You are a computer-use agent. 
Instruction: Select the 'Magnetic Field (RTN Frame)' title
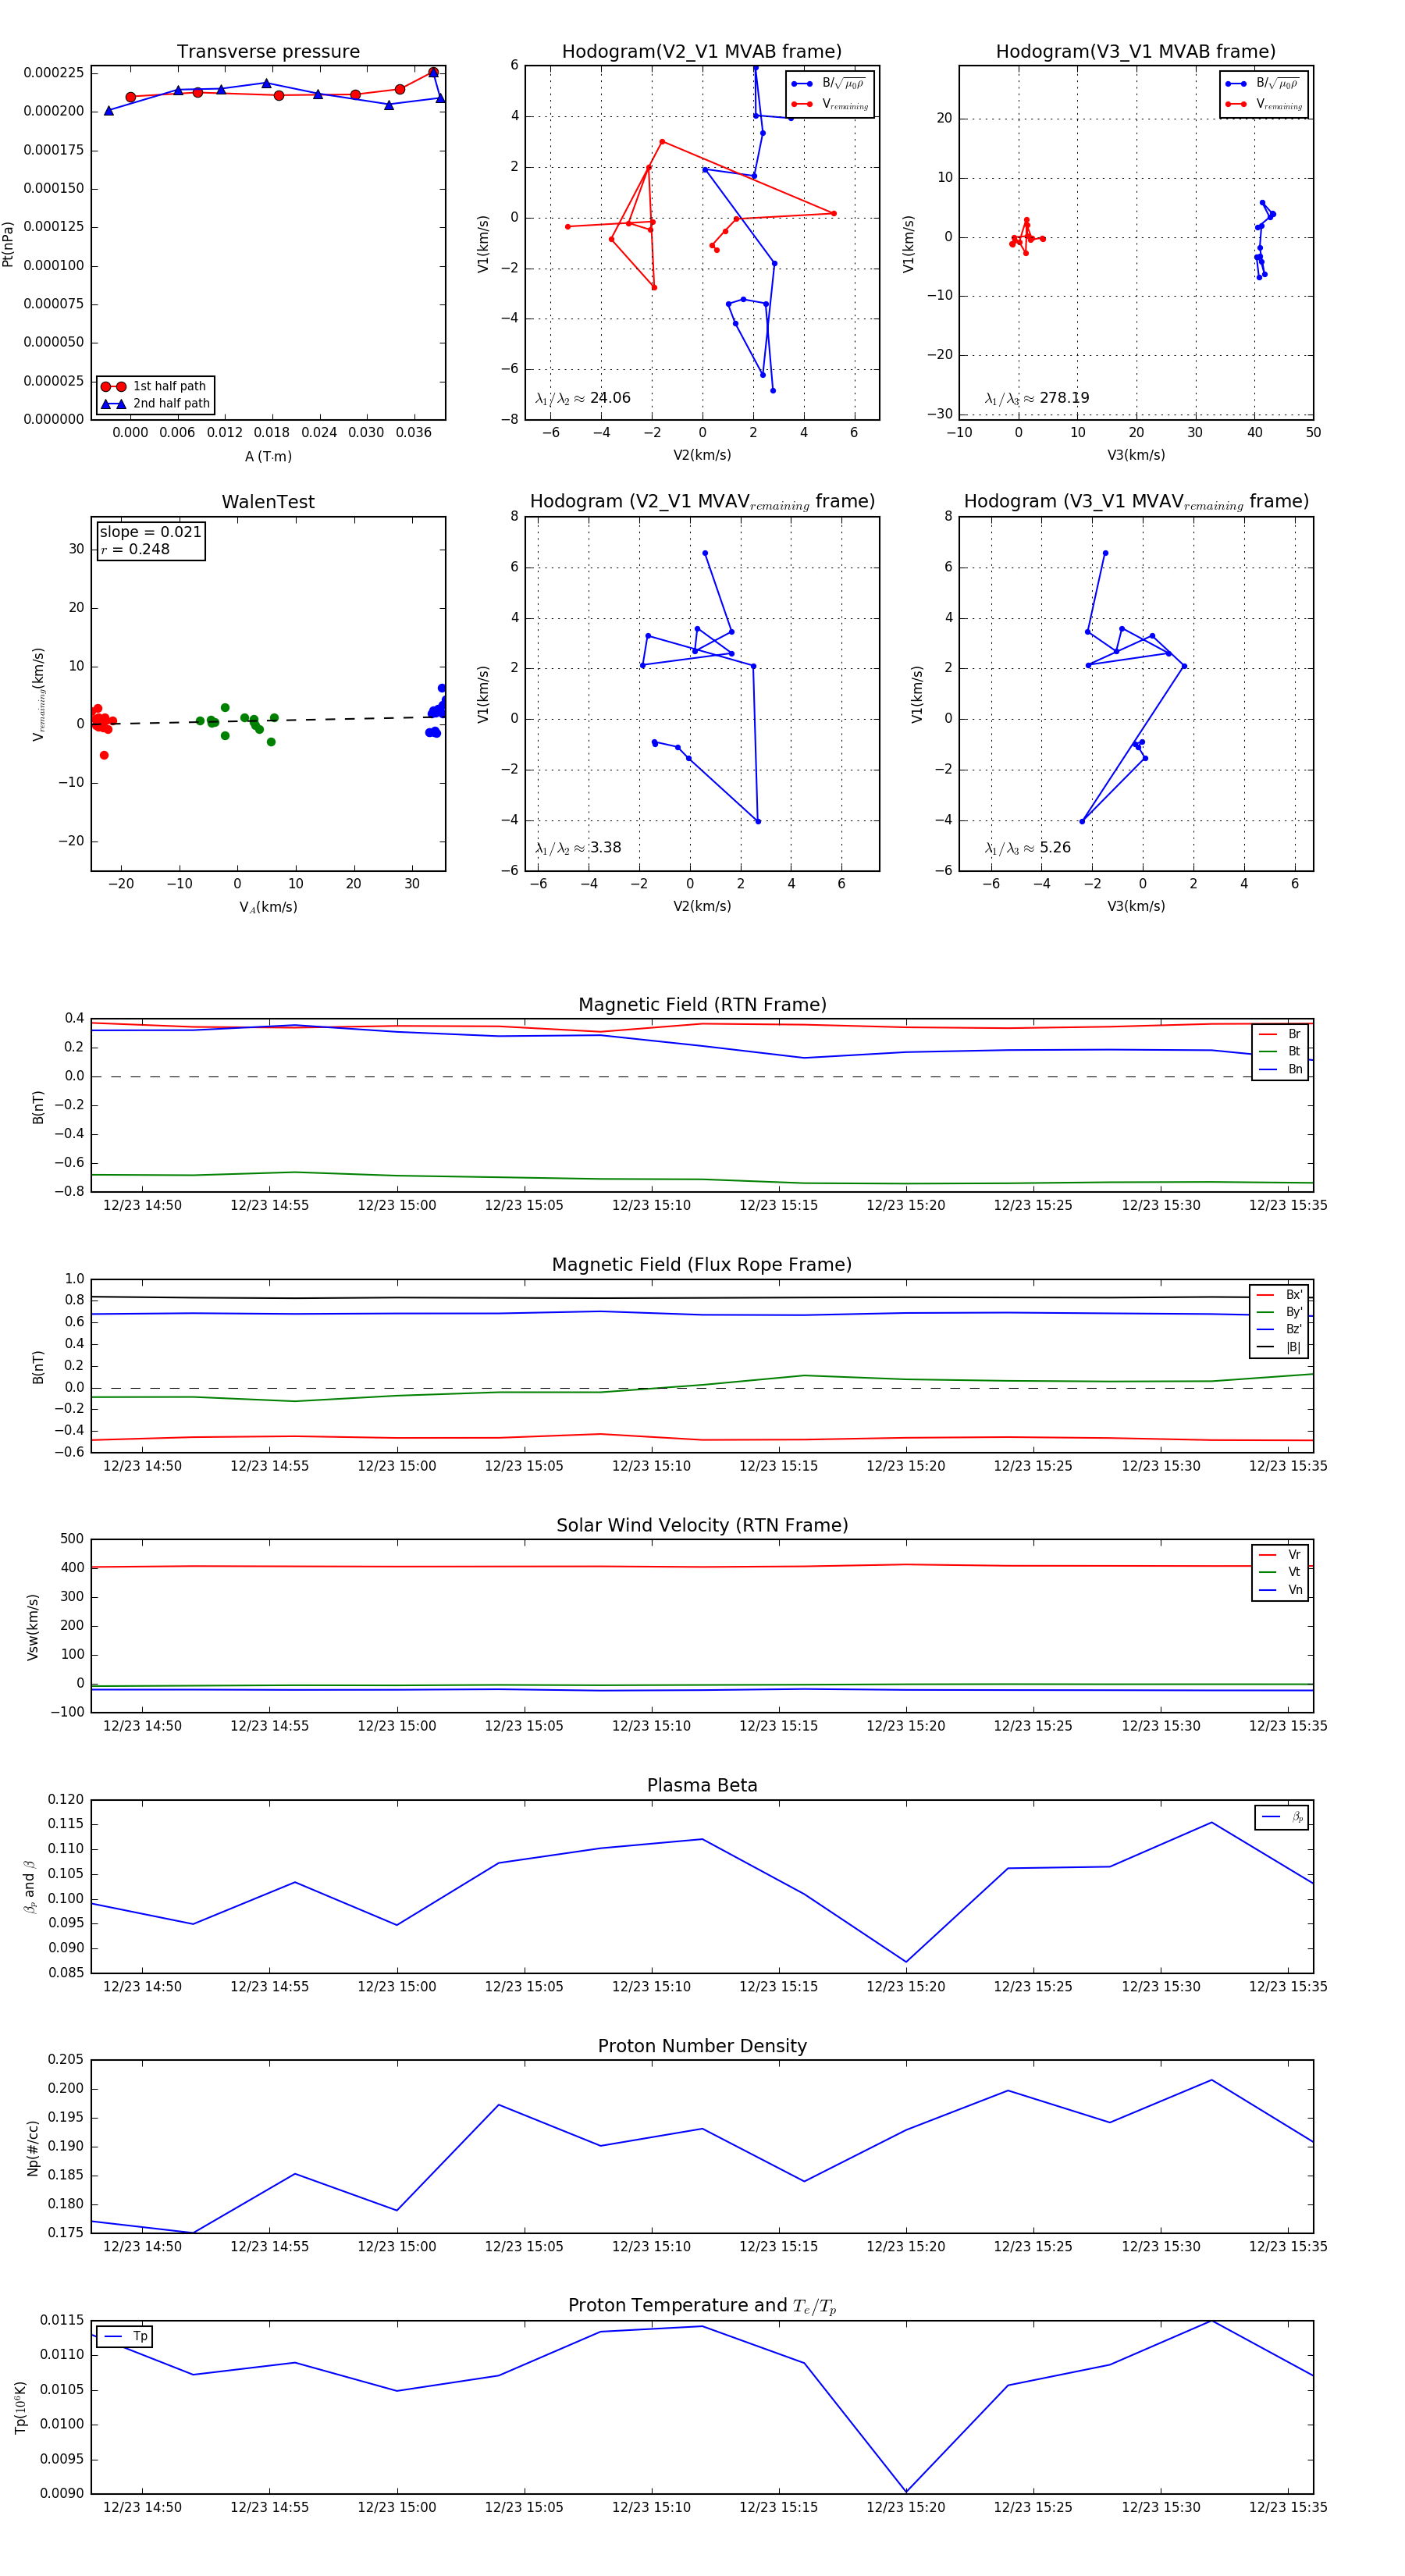(x=702, y=1005)
